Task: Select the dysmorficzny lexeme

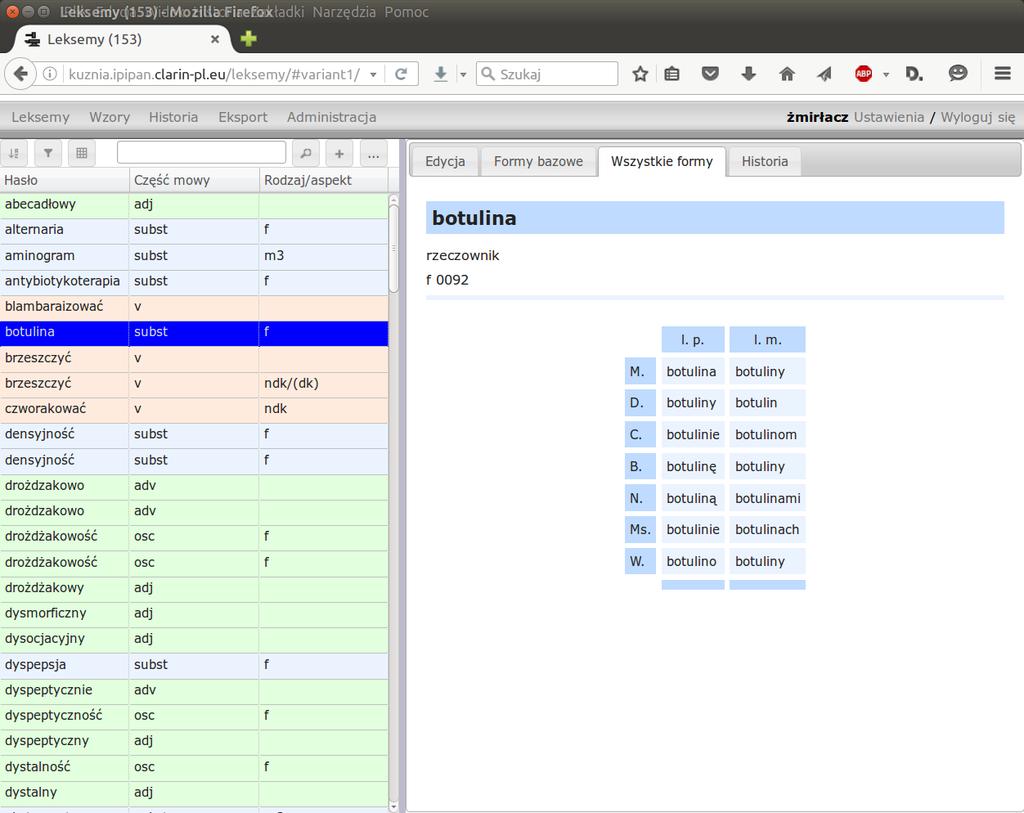Action: pos(194,613)
